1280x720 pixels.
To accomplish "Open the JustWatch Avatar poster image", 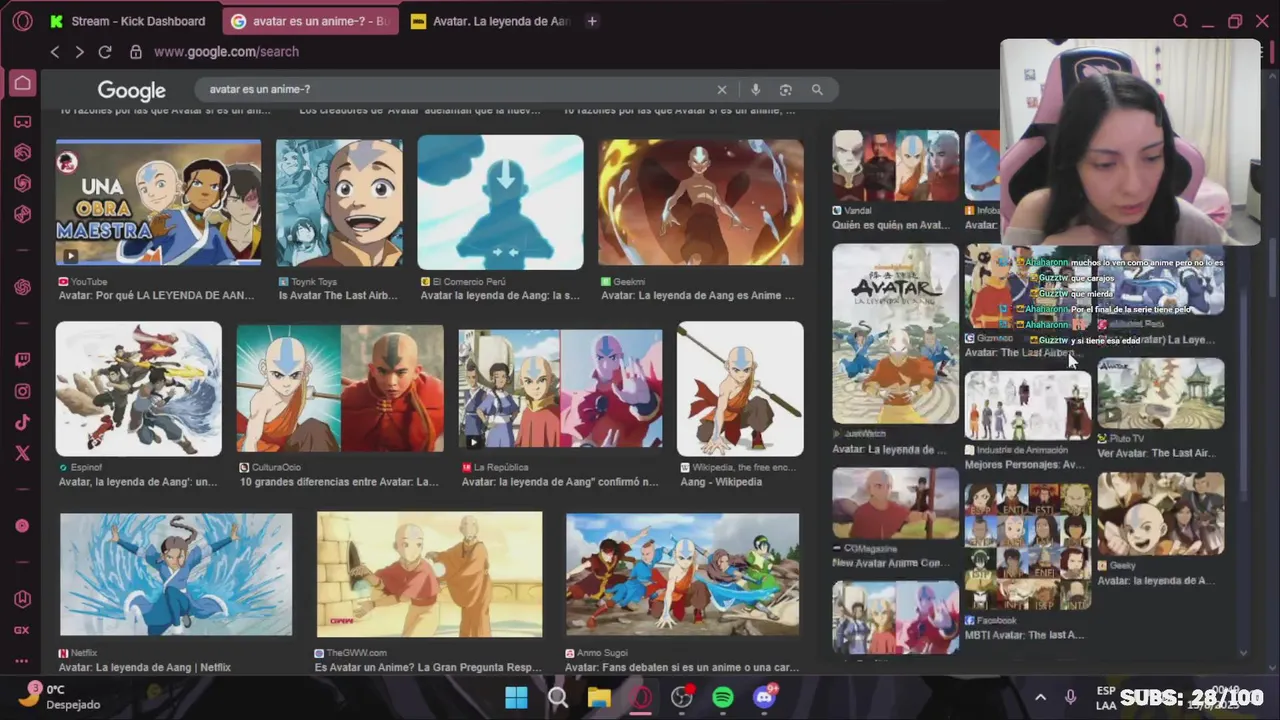I will [x=896, y=334].
